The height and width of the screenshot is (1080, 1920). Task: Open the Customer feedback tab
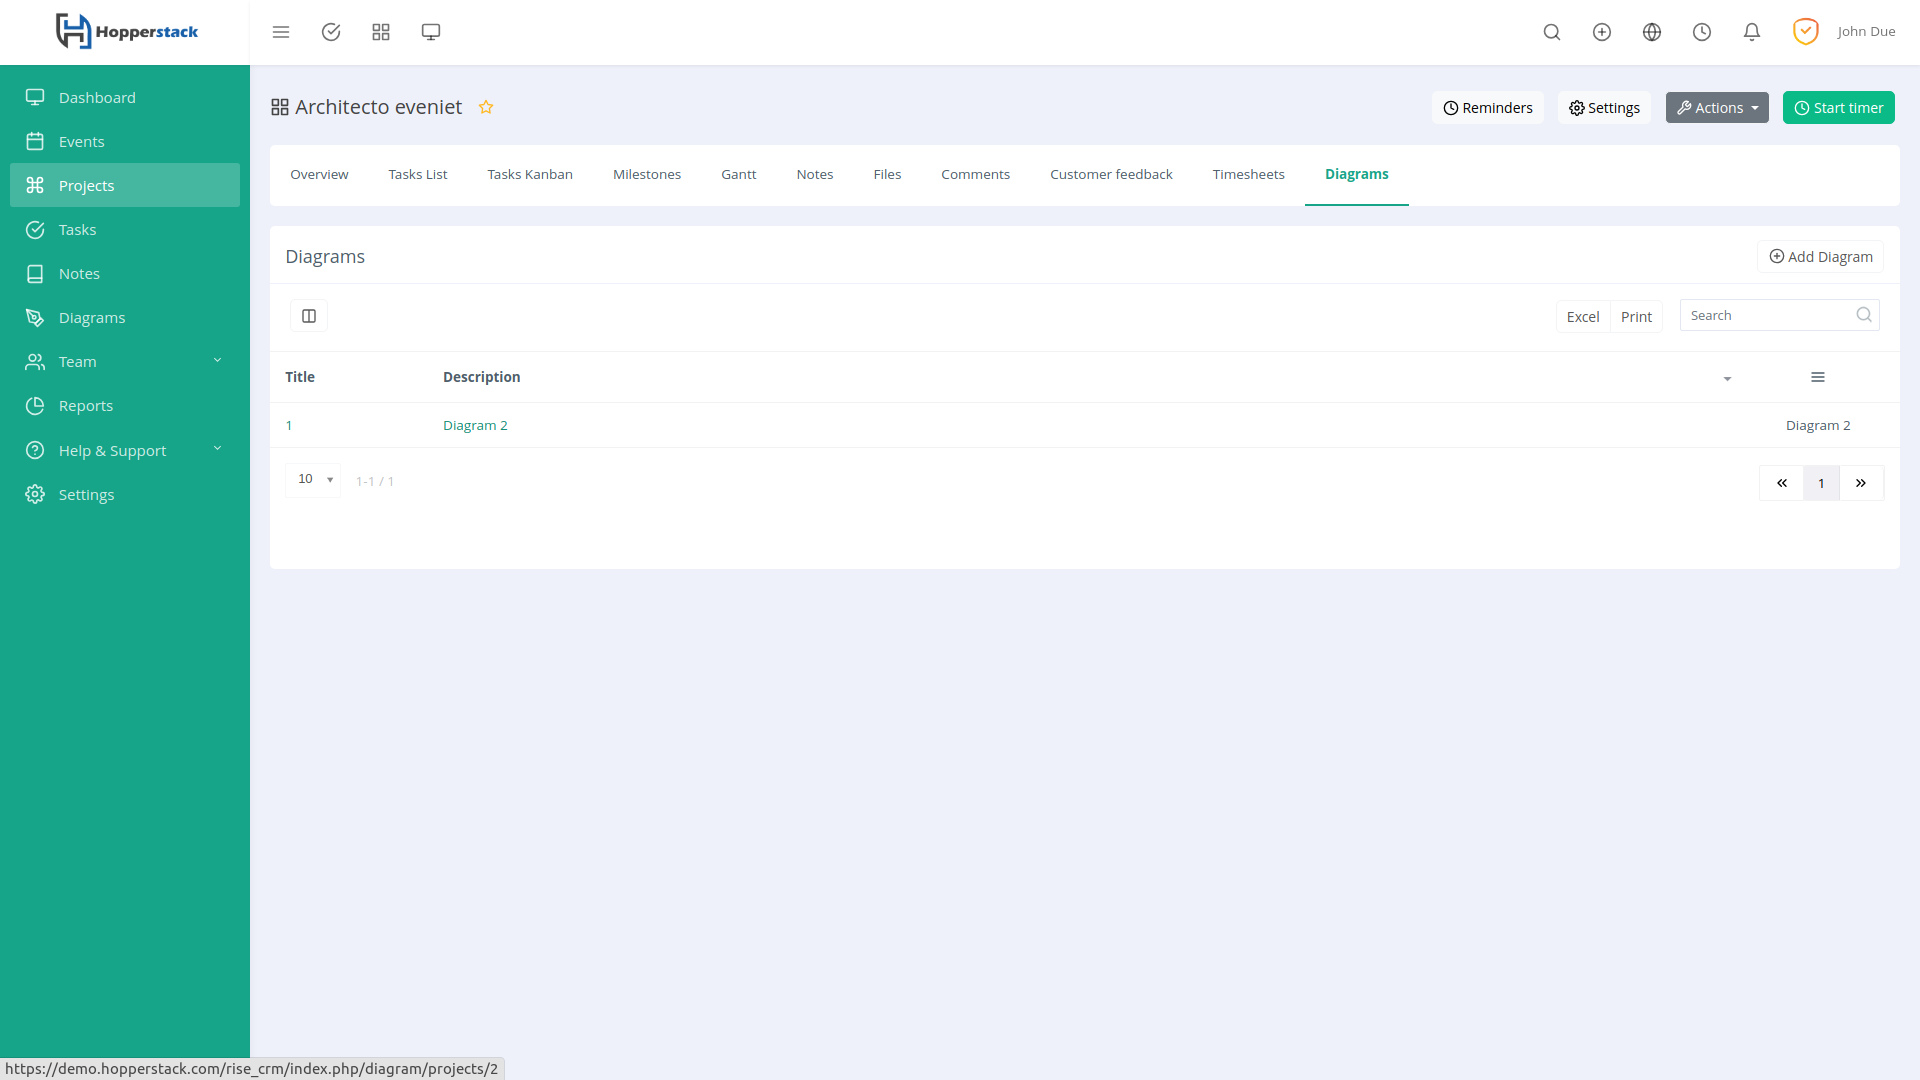tap(1111, 174)
